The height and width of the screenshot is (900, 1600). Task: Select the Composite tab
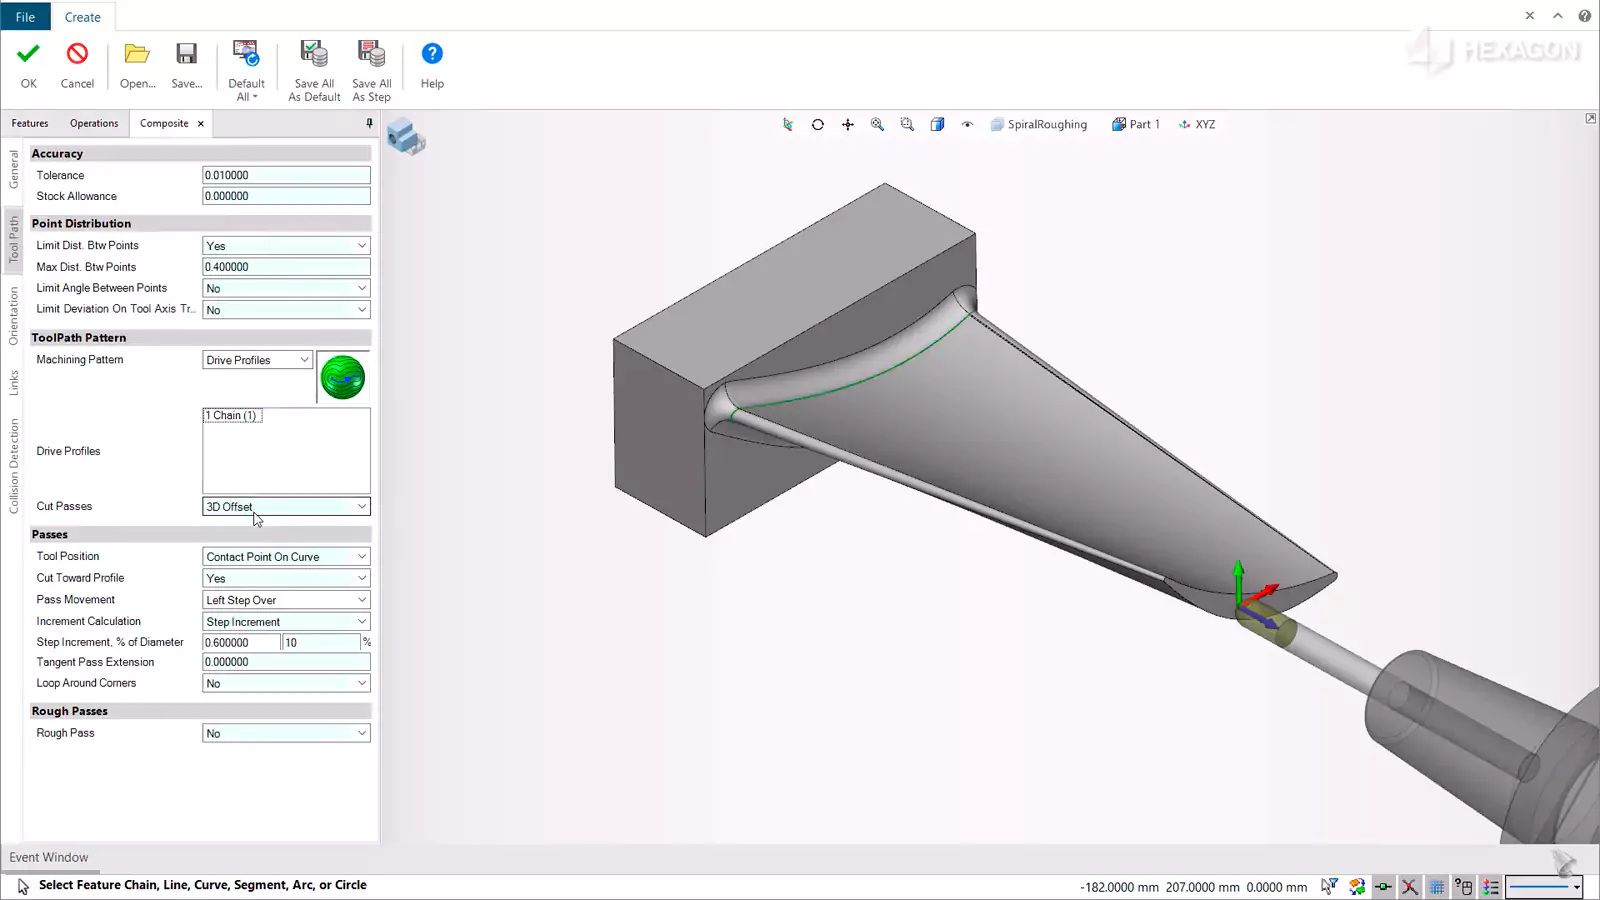point(164,123)
